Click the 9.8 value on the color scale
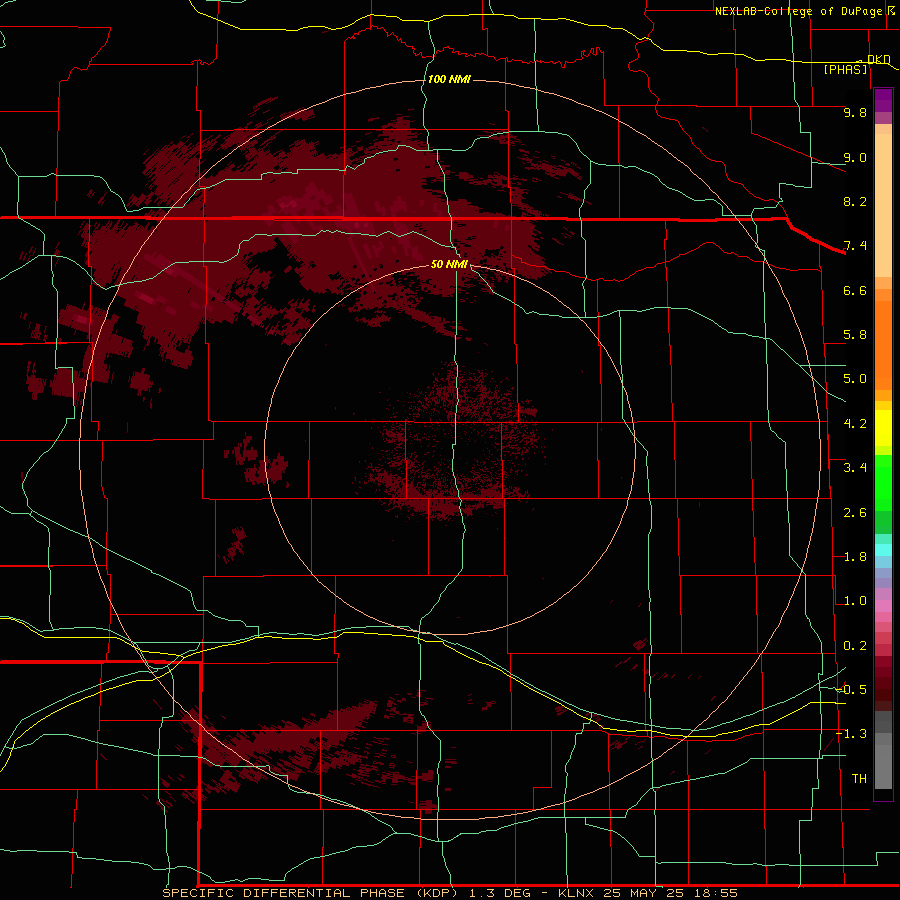This screenshot has width=900, height=900. coord(855,112)
